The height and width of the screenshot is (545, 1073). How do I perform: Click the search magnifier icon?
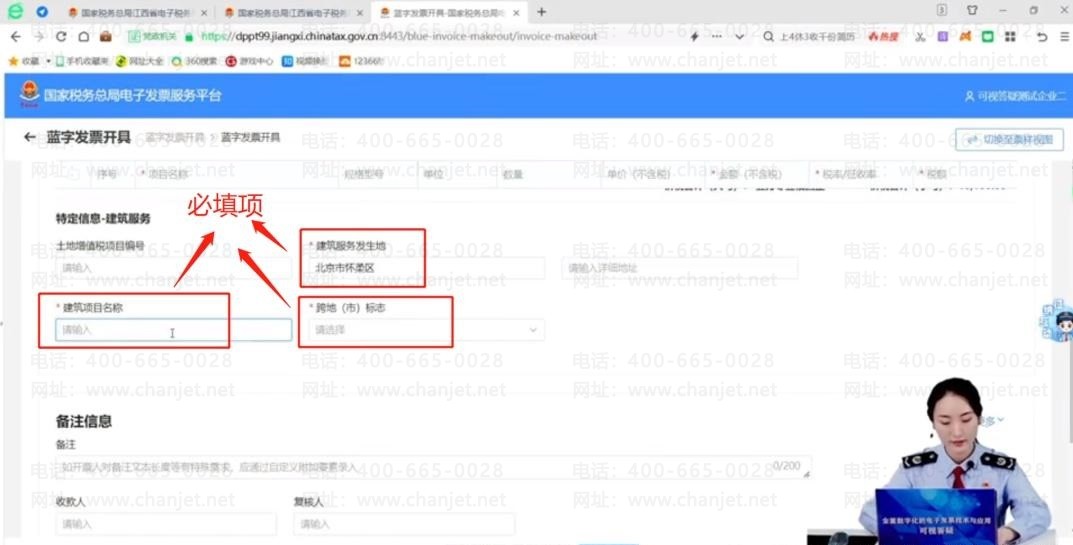tap(768, 36)
